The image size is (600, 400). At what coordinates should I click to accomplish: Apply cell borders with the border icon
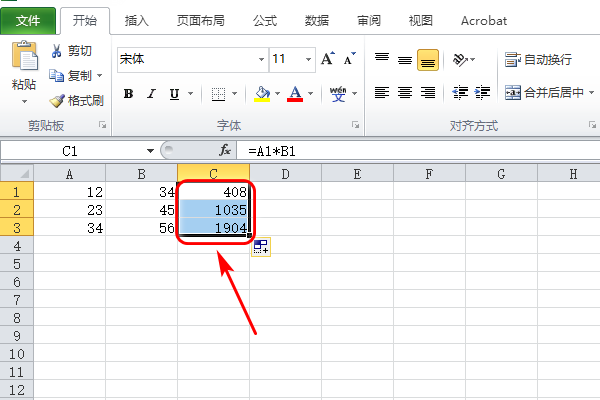[x=218, y=94]
